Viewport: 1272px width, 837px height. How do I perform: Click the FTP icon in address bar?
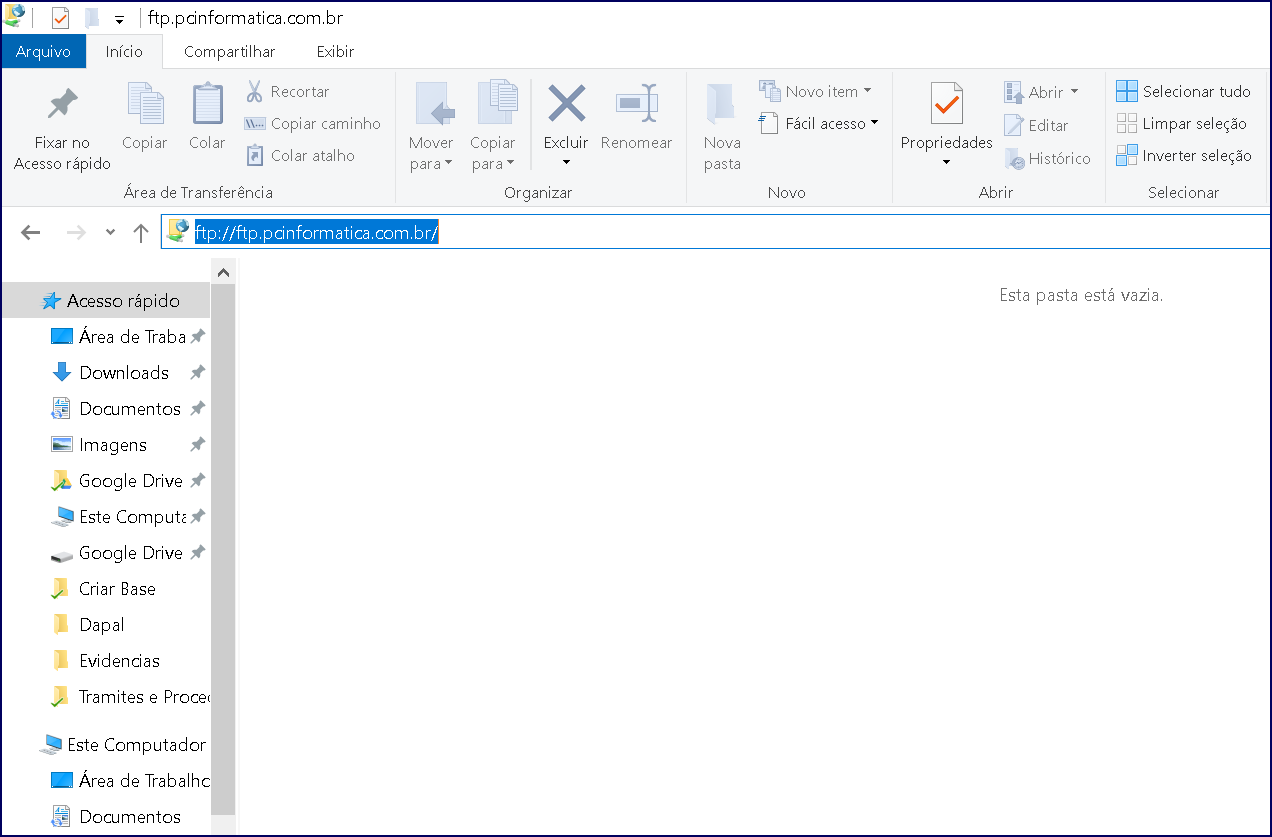pos(178,231)
